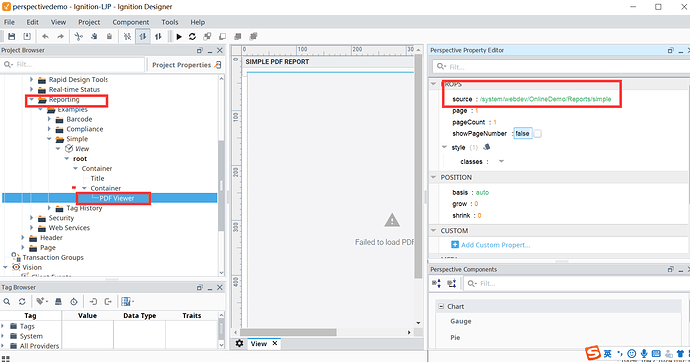Click the expand all icon in Perspective Components
Viewport: 690px width, 362px height.
(x=437, y=283)
